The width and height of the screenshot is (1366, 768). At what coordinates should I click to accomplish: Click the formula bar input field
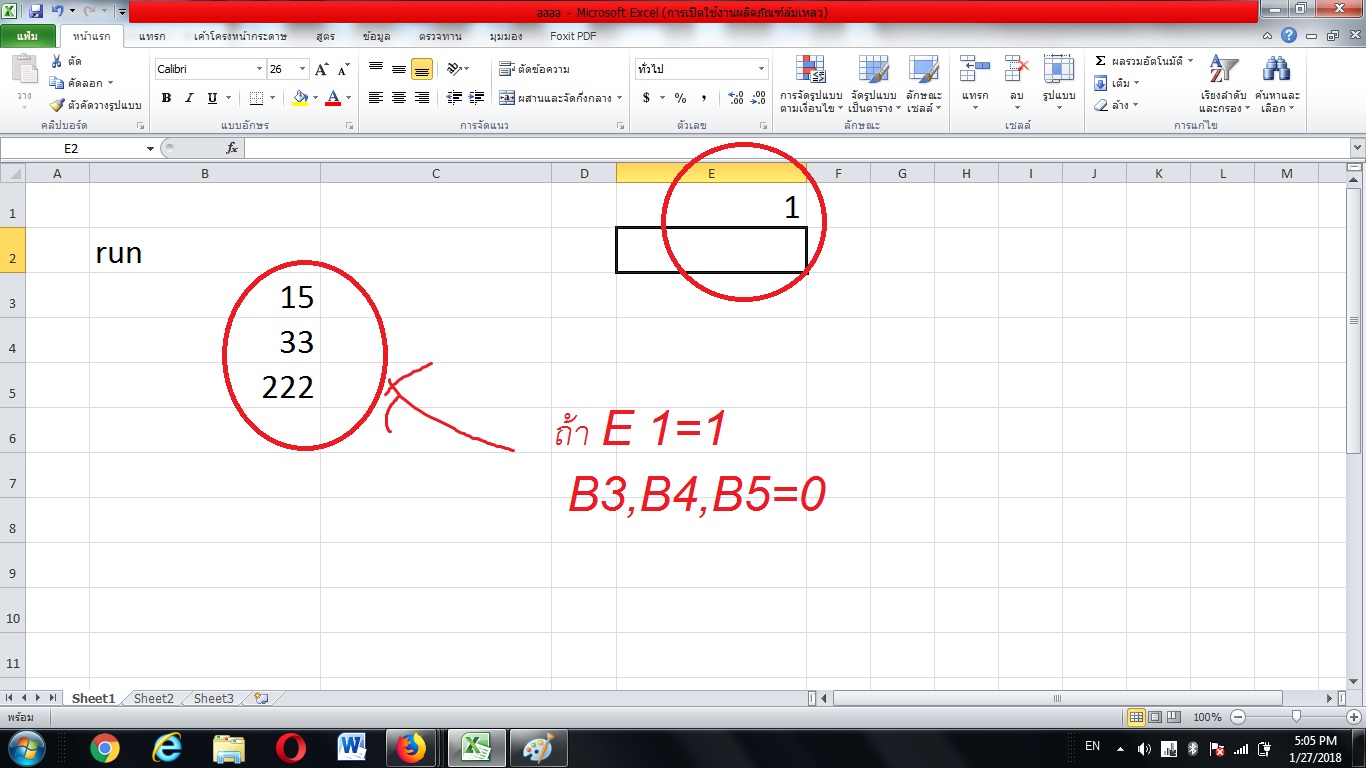point(797,148)
